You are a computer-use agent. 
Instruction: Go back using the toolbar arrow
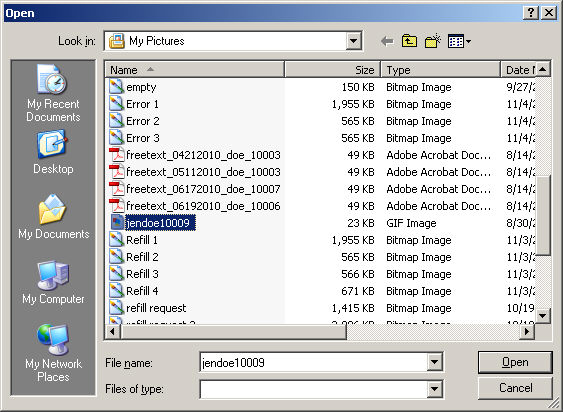[x=387, y=41]
